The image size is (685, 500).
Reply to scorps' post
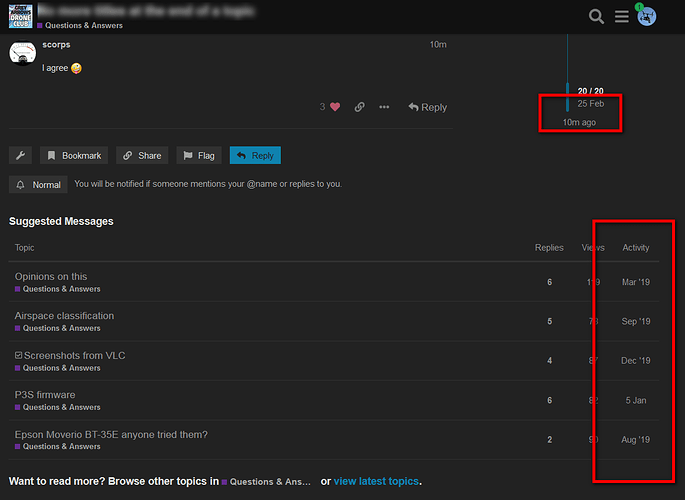[x=428, y=107]
